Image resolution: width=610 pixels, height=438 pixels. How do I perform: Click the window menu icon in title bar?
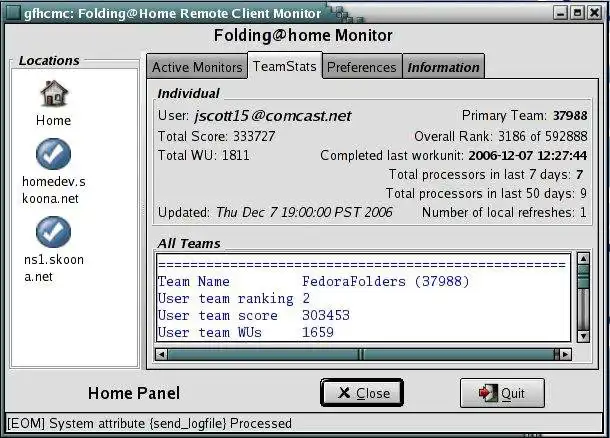point(13,13)
